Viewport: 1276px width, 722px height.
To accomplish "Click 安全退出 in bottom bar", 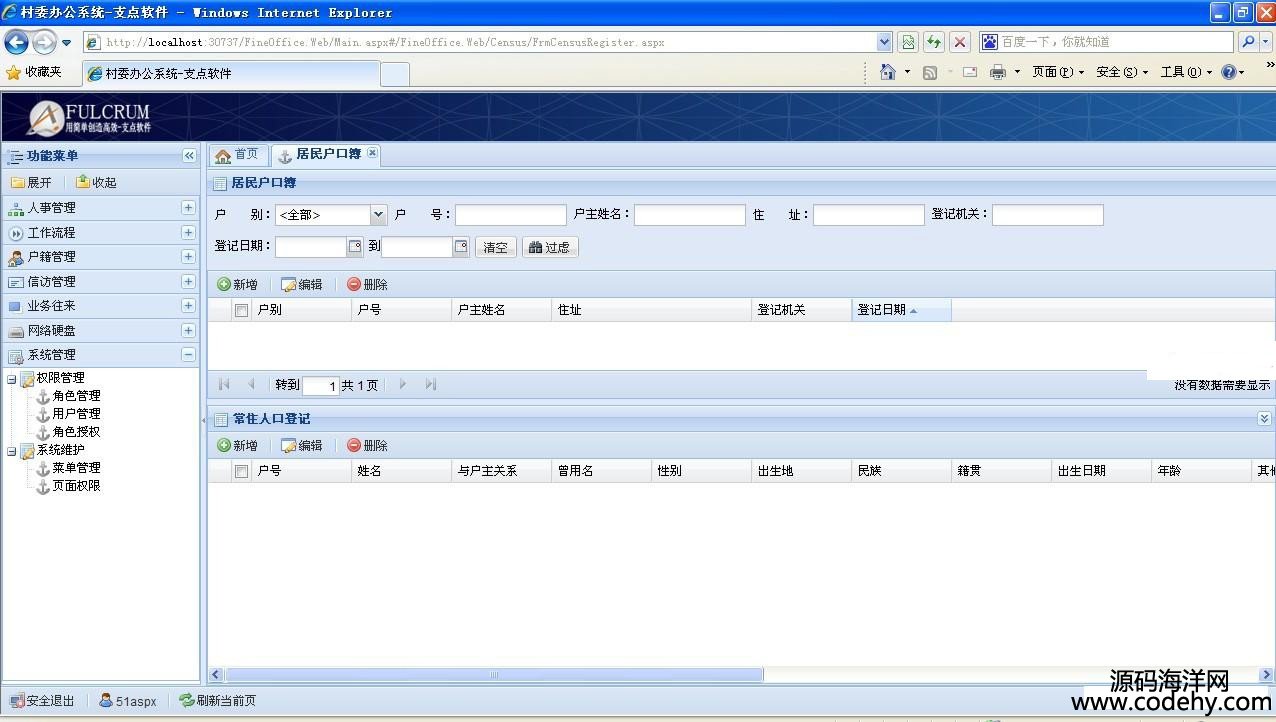I will pyautogui.click(x=43, y=701).
